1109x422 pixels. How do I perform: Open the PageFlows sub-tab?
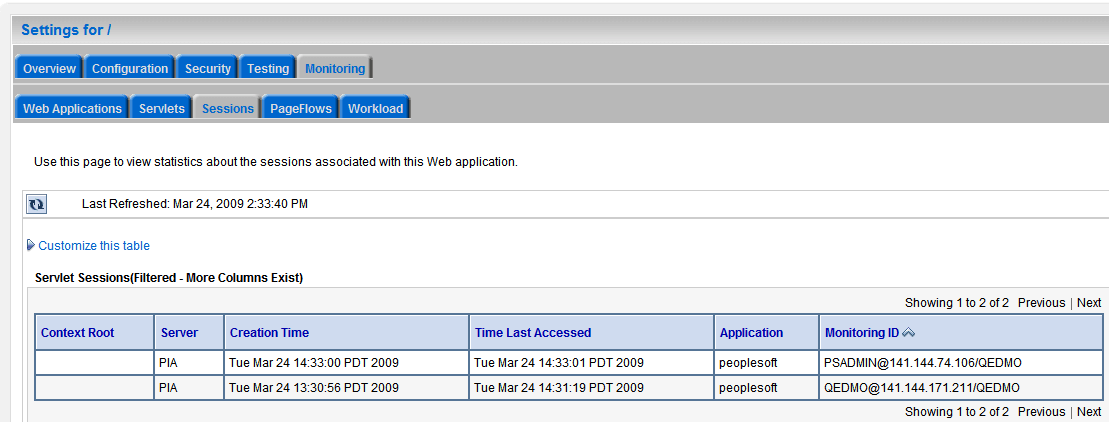301,109
